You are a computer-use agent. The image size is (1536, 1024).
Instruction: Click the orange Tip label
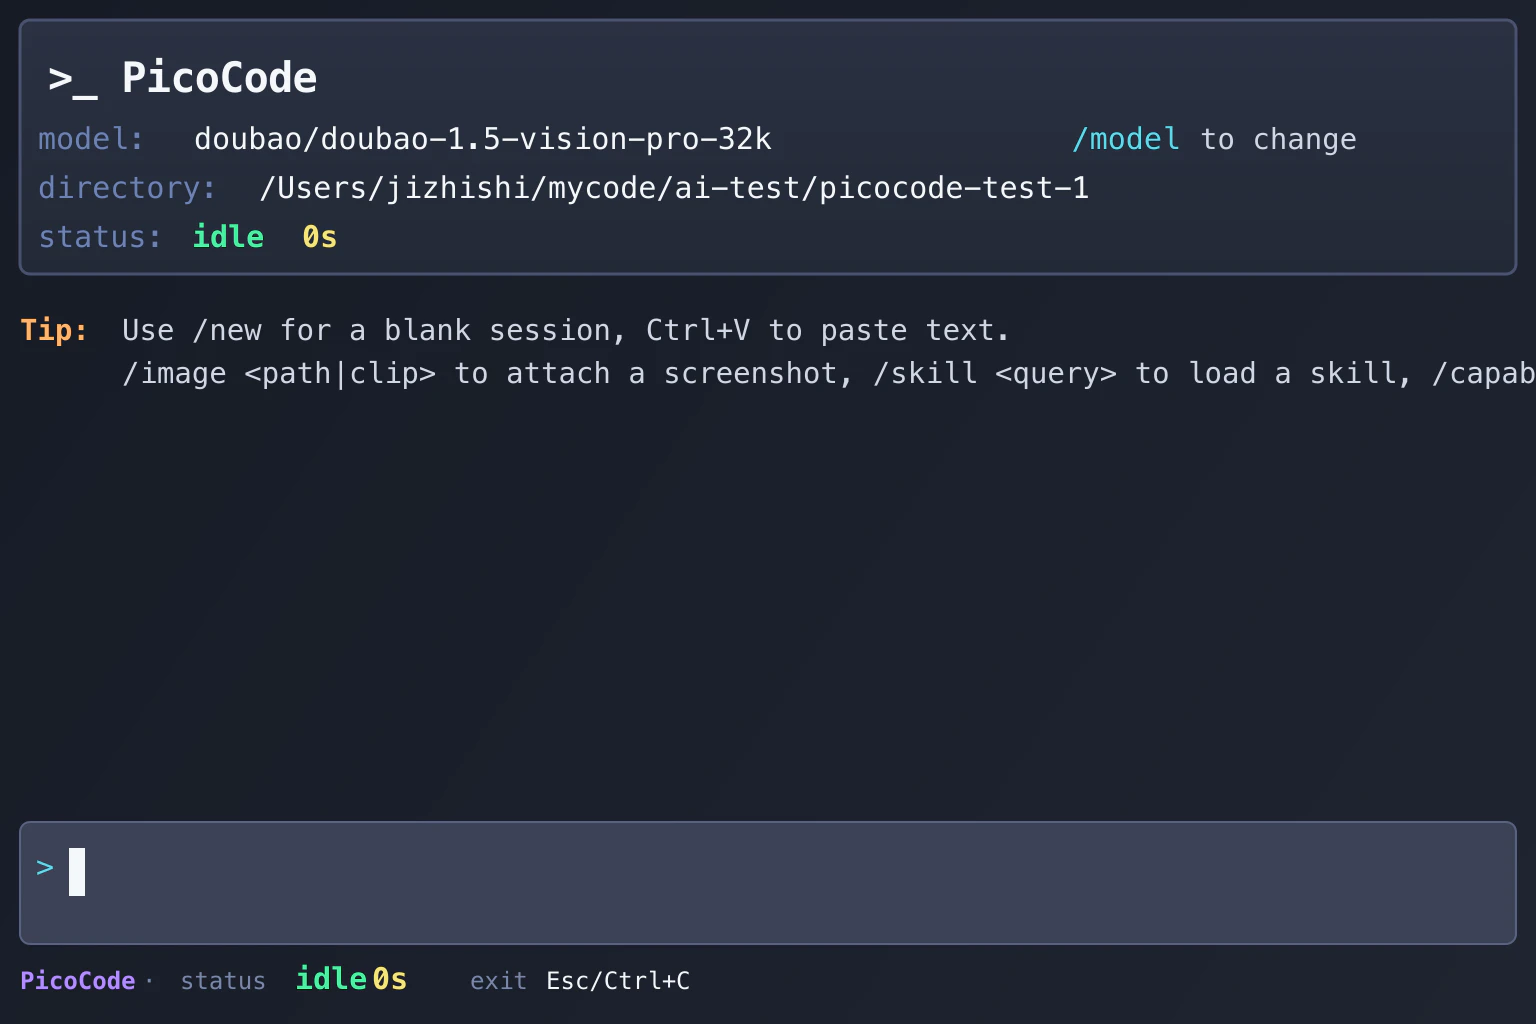[54, 330]
